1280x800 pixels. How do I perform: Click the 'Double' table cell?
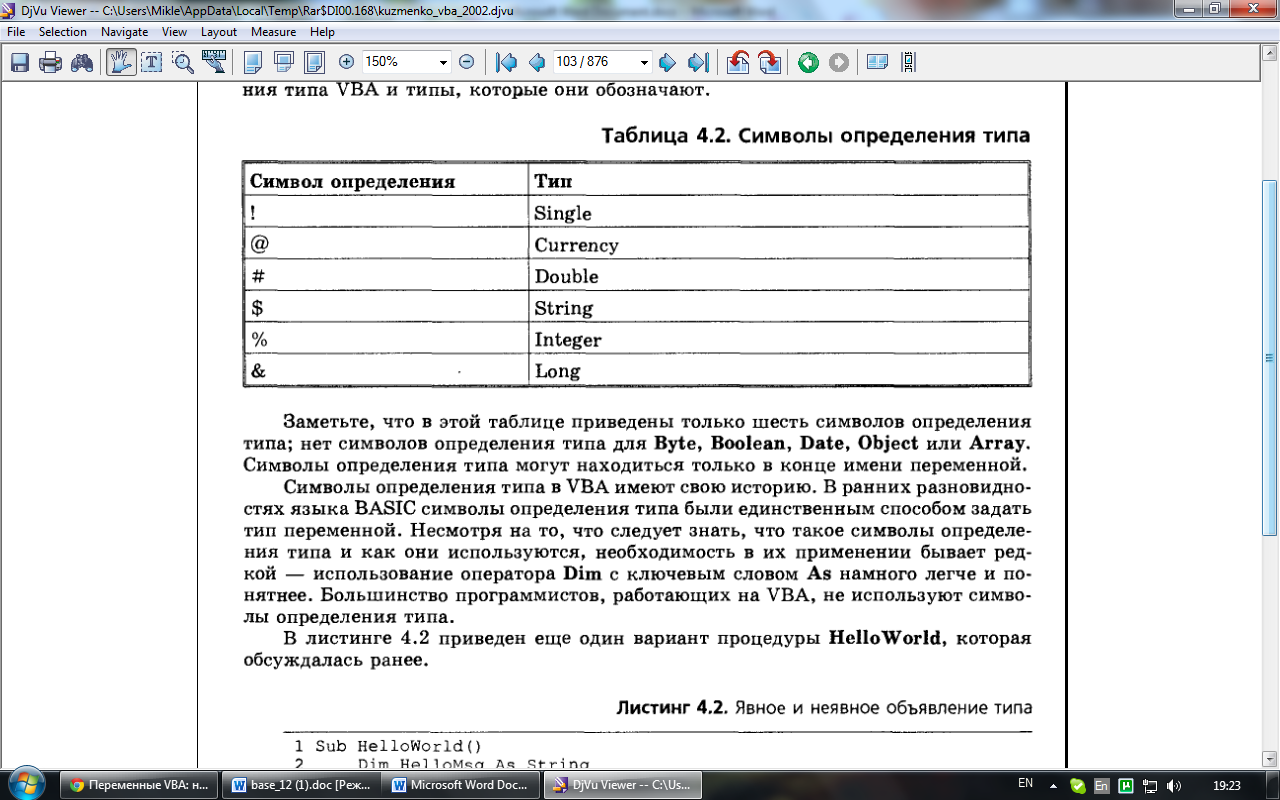[779, 276]
